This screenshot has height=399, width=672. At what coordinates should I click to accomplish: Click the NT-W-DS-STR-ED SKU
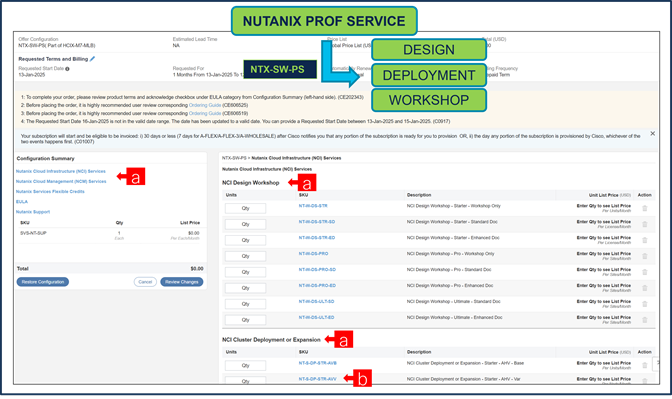317,238
